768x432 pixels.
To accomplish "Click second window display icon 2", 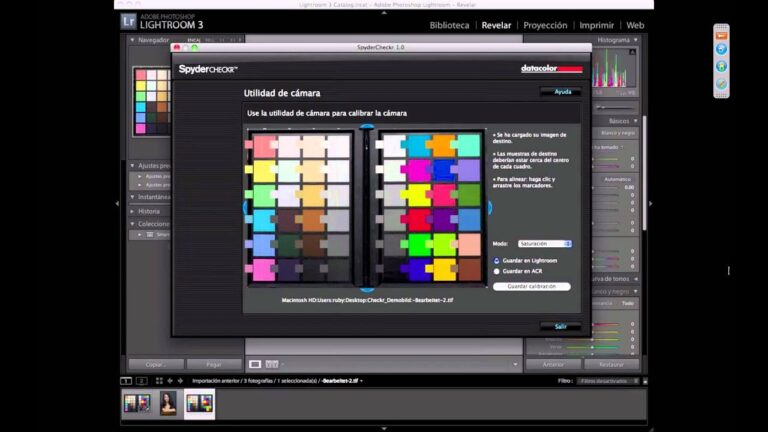I will click(x=142, y=381).
